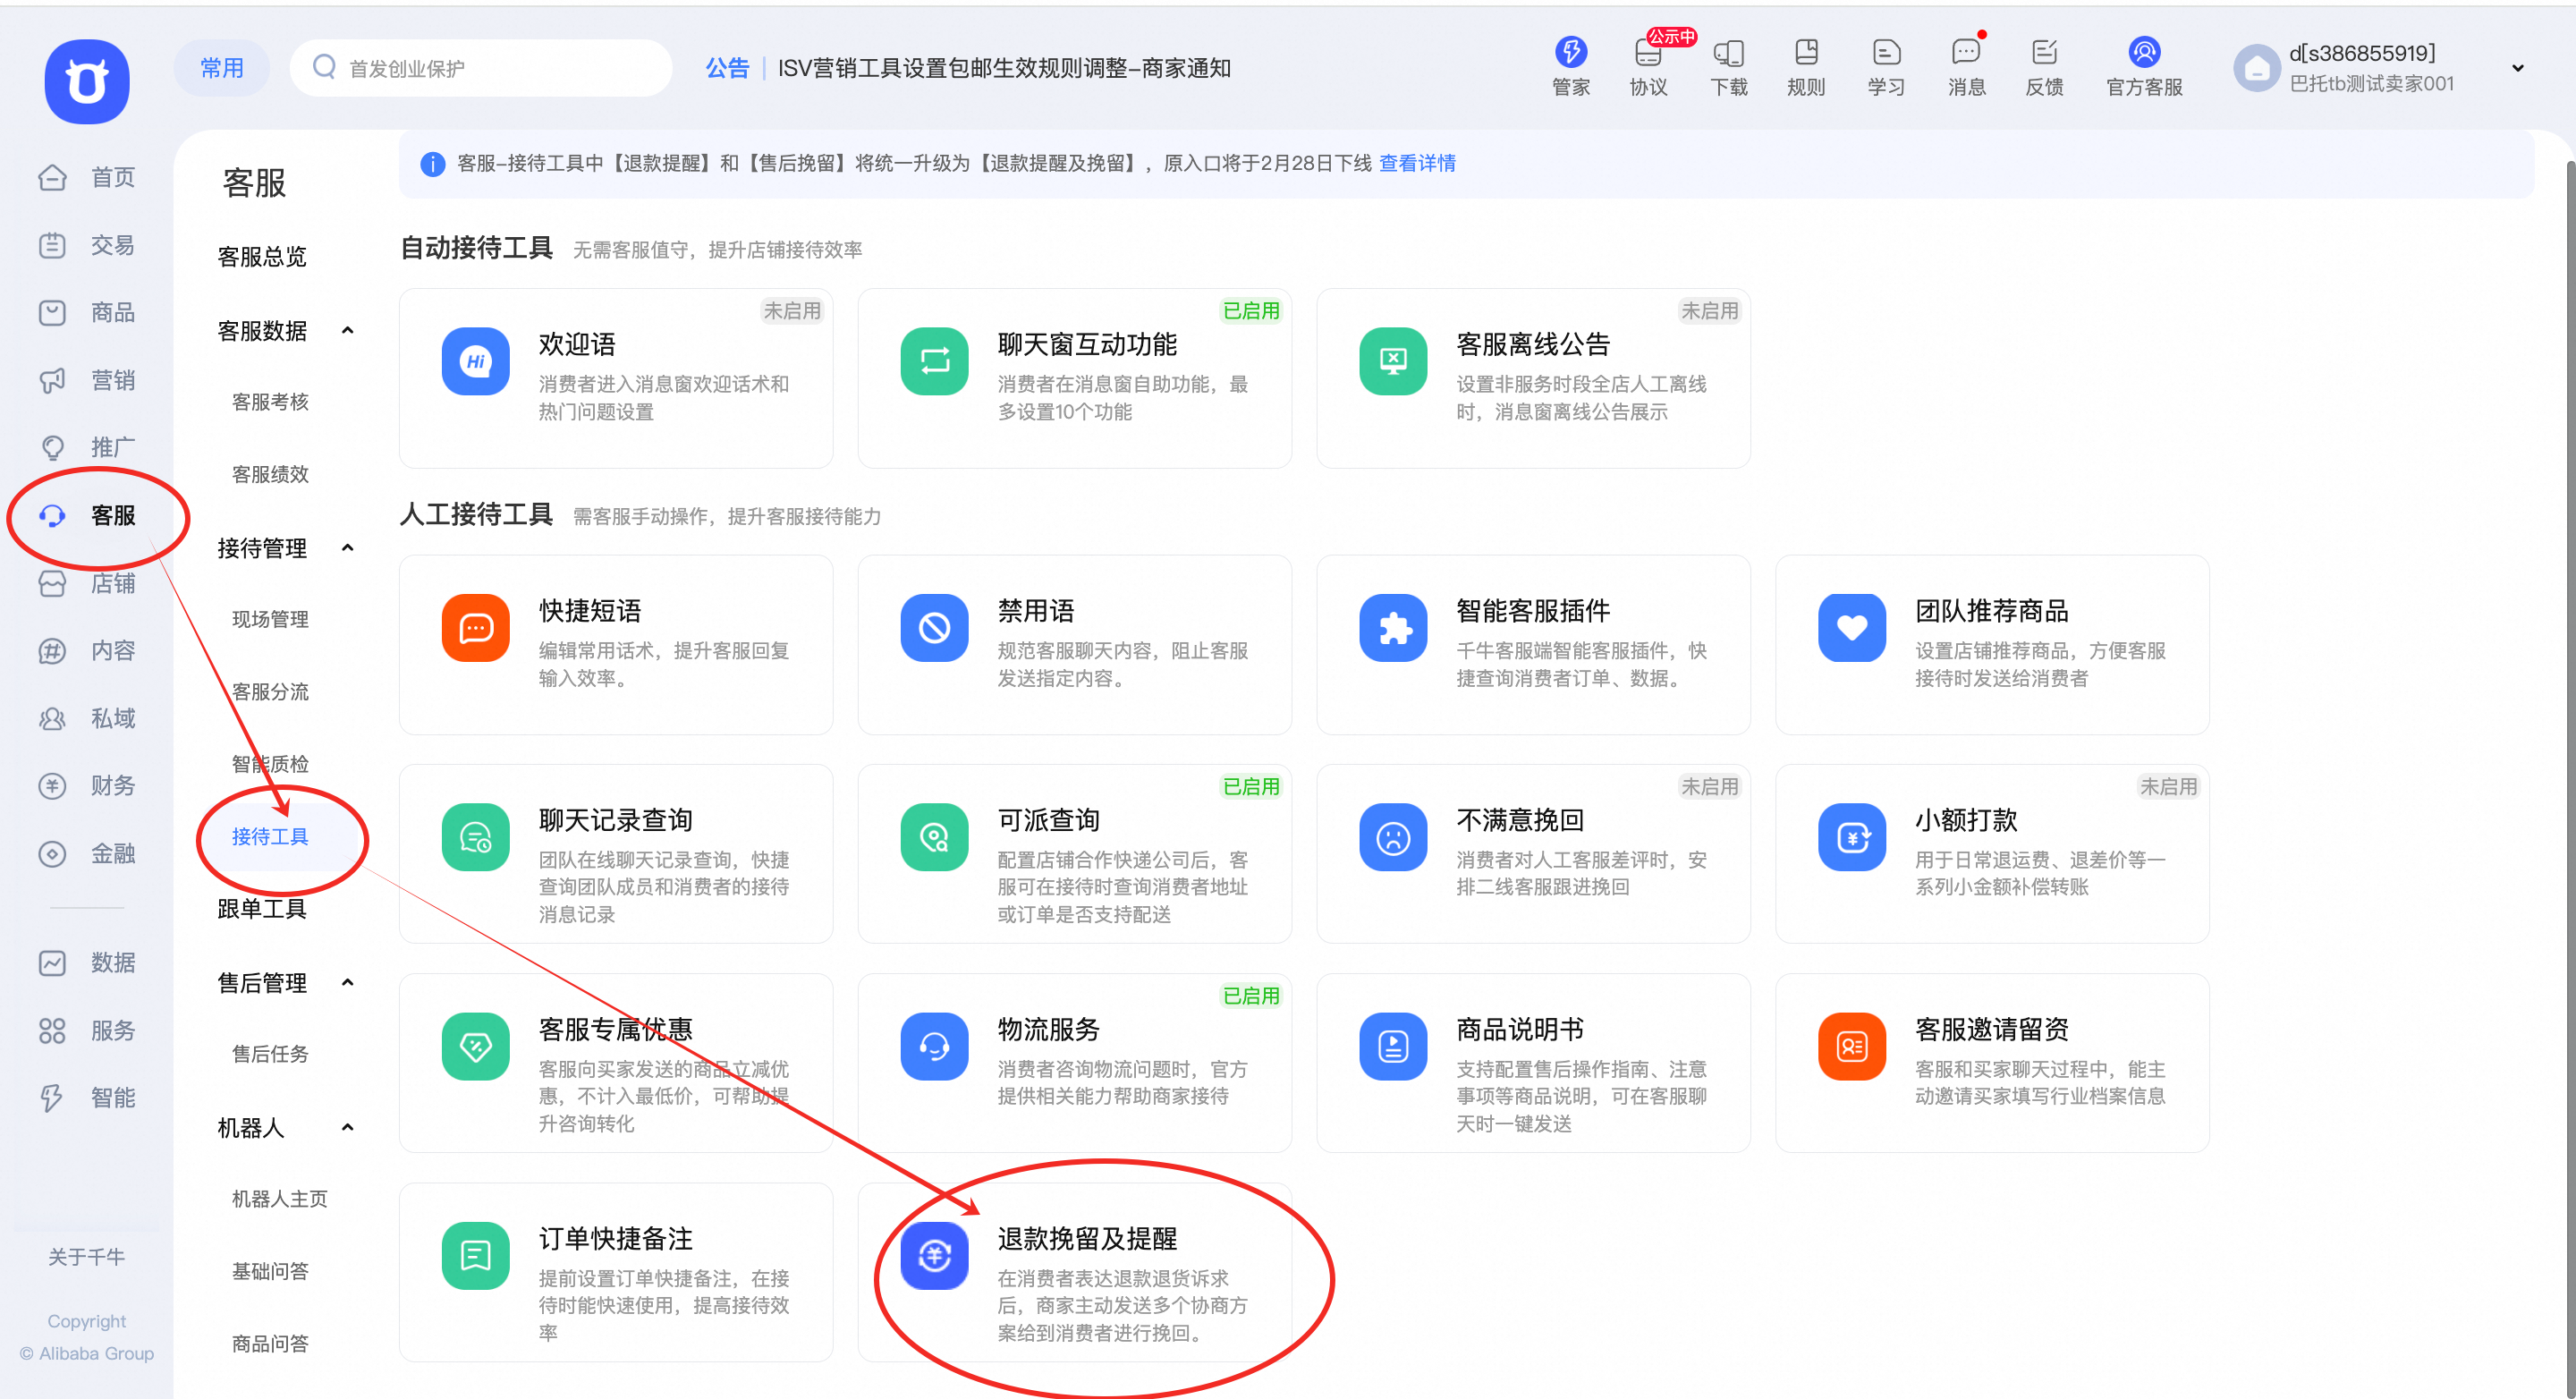Viewport: 2576px width, 1399px height.
Task: Open the 团队推荐商品 heart icon
Action: (x=1852, y=628)
